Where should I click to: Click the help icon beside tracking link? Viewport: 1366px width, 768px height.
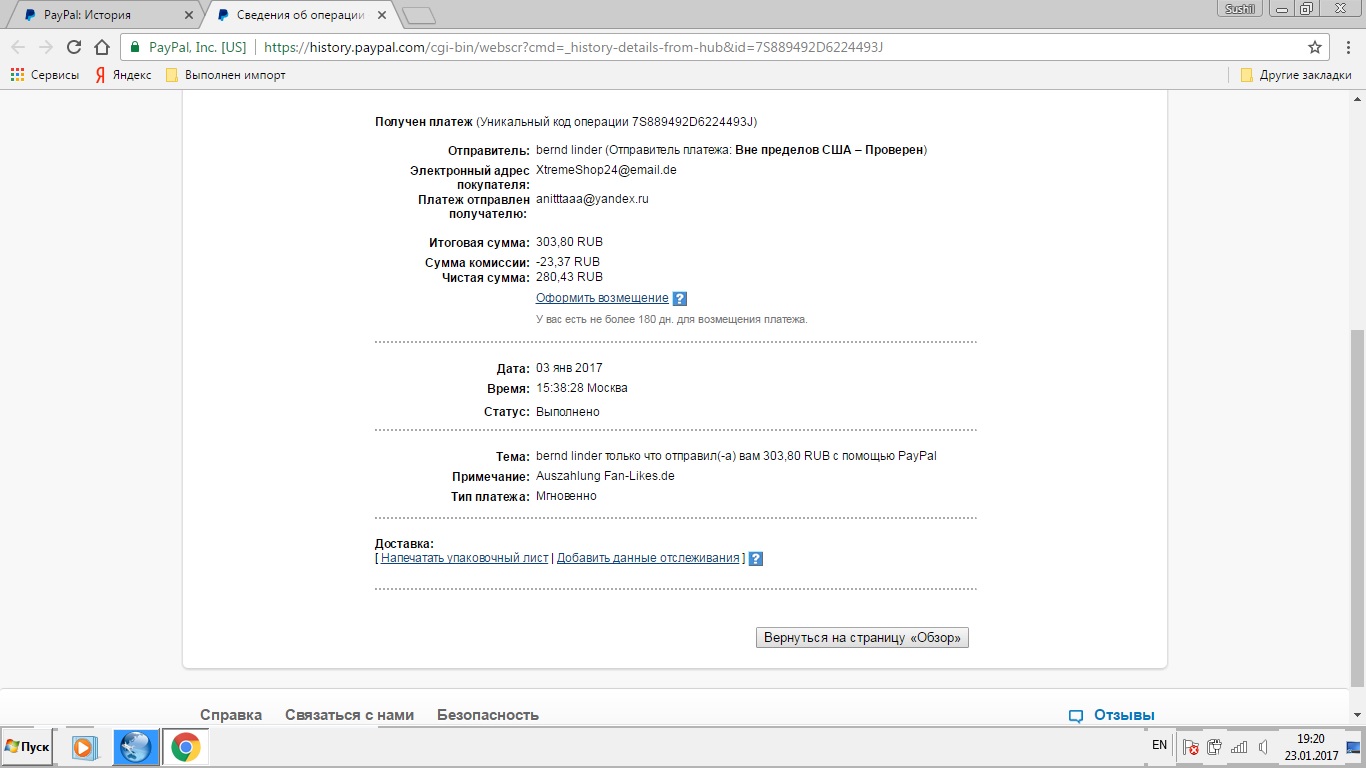[756, 559]
